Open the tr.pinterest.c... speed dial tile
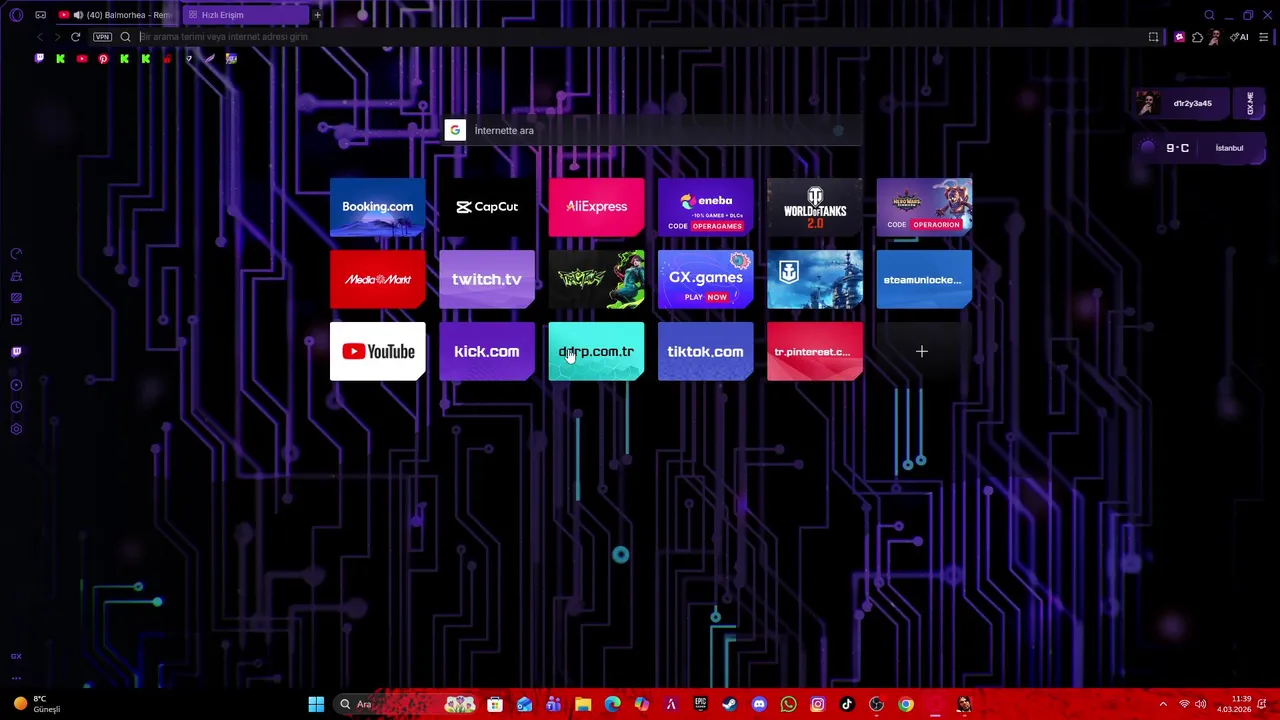The image size is (1280, 720). coord(815,352)
